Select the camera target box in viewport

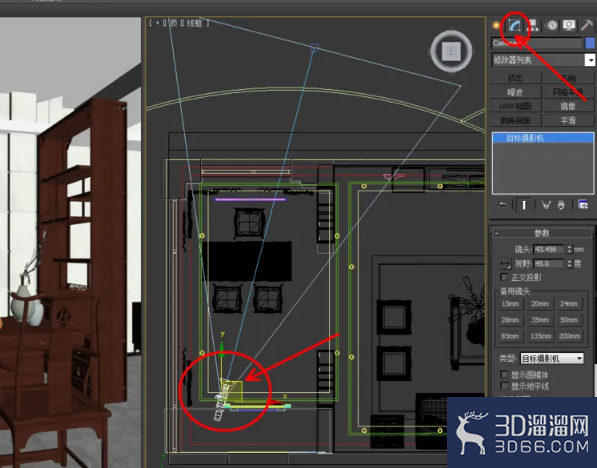click(x=314, y=48)
